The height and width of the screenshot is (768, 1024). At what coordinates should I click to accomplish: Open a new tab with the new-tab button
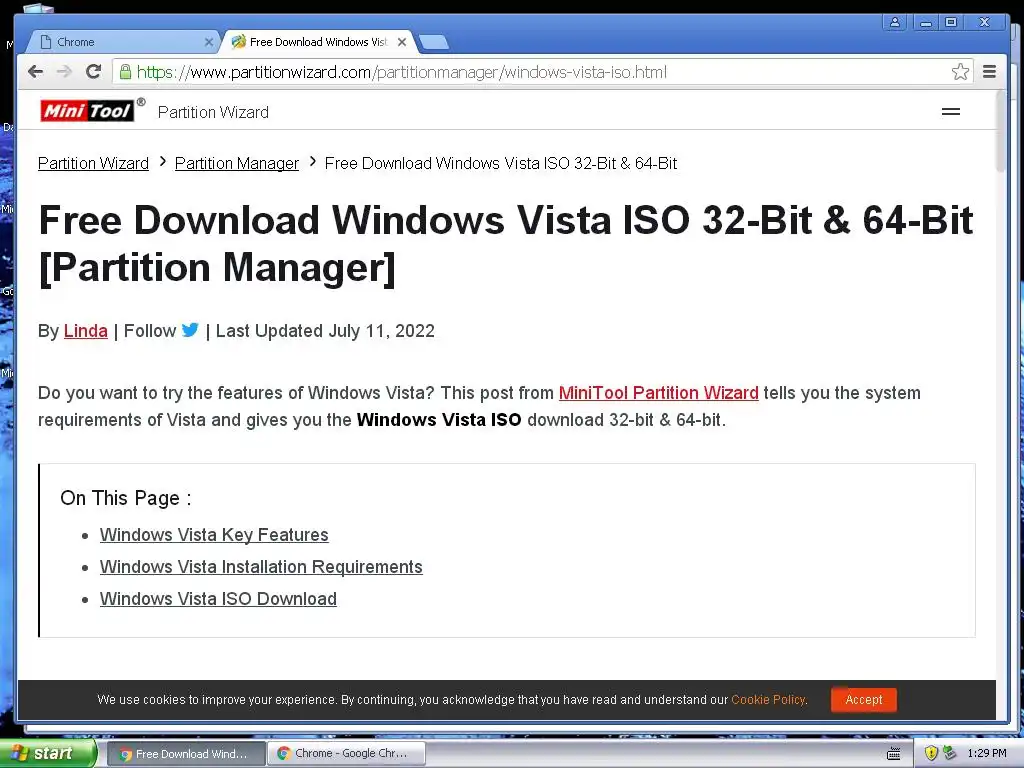434,42
